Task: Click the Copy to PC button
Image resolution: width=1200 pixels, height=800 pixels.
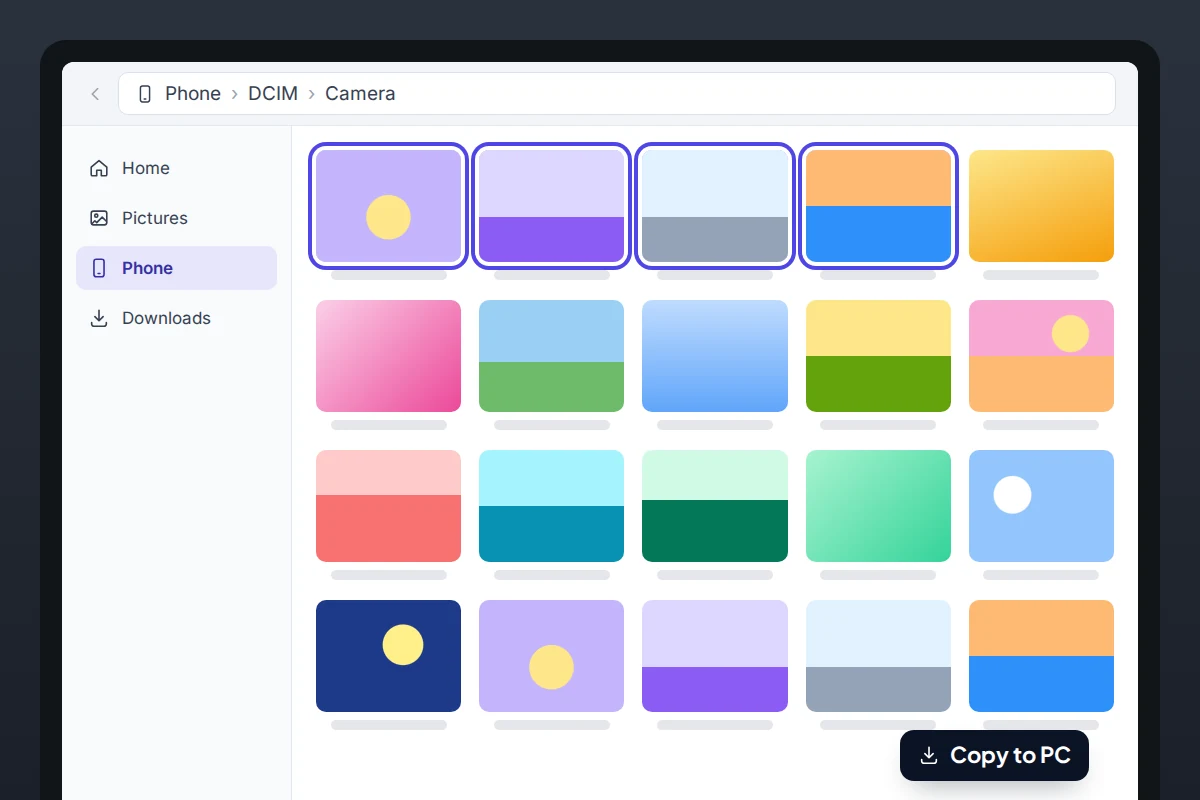Action: pos(994,755)
